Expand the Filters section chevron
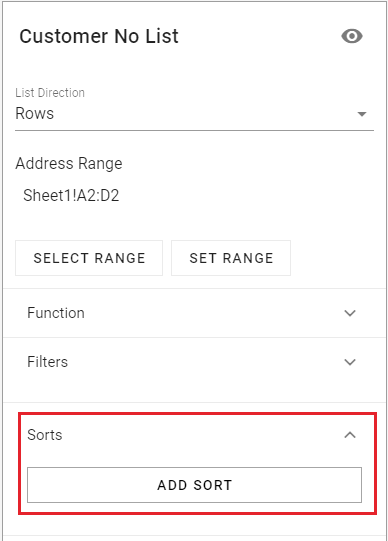The width and height of the screenshot is (388, 541). pyautogui.click(x=350, y=362)
